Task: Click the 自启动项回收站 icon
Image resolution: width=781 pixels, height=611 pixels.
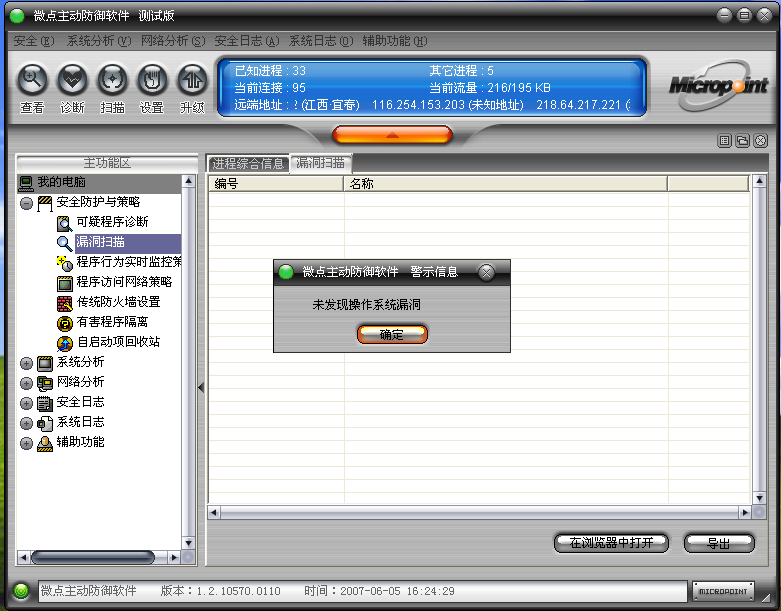Action: point(64,343)
